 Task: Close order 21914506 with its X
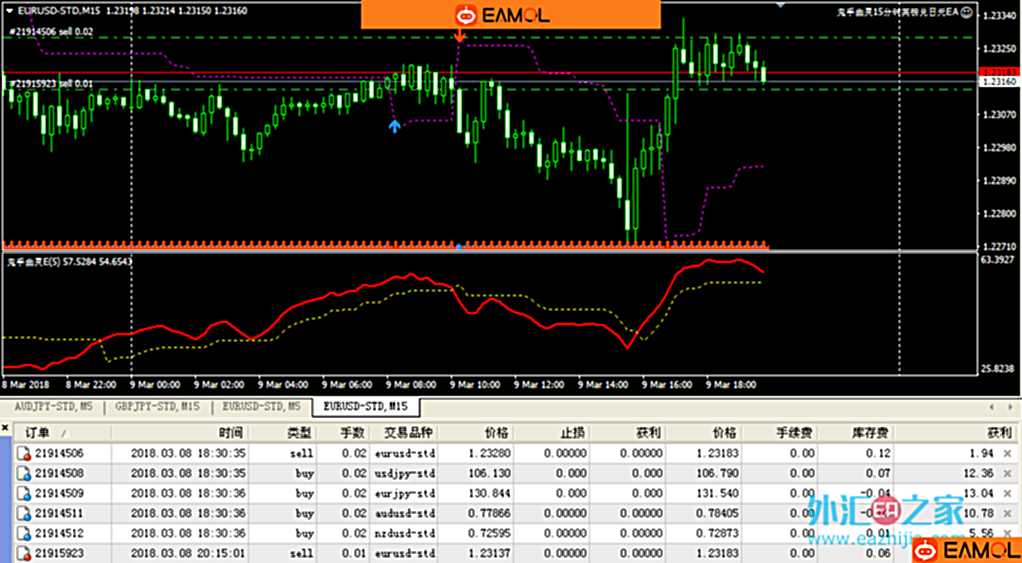pyautogui.click(x=1007, y=454)
